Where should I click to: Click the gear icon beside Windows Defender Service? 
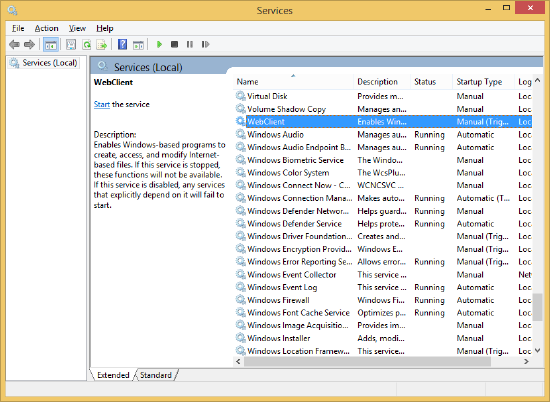point(240,223)
